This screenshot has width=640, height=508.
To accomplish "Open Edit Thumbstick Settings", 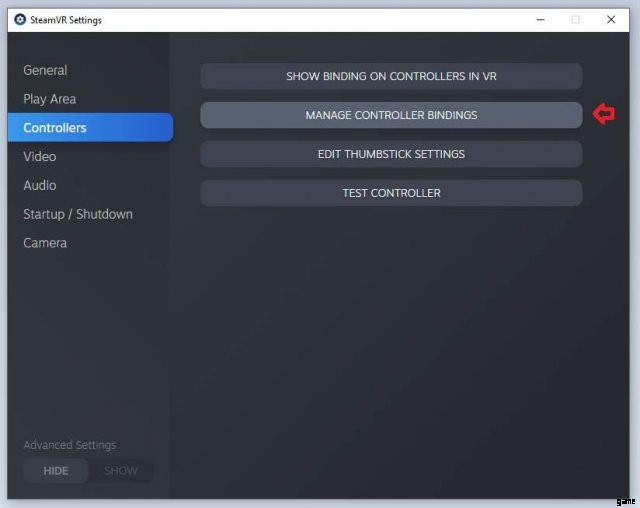I will pyautogui.click(x=391, y=154).
